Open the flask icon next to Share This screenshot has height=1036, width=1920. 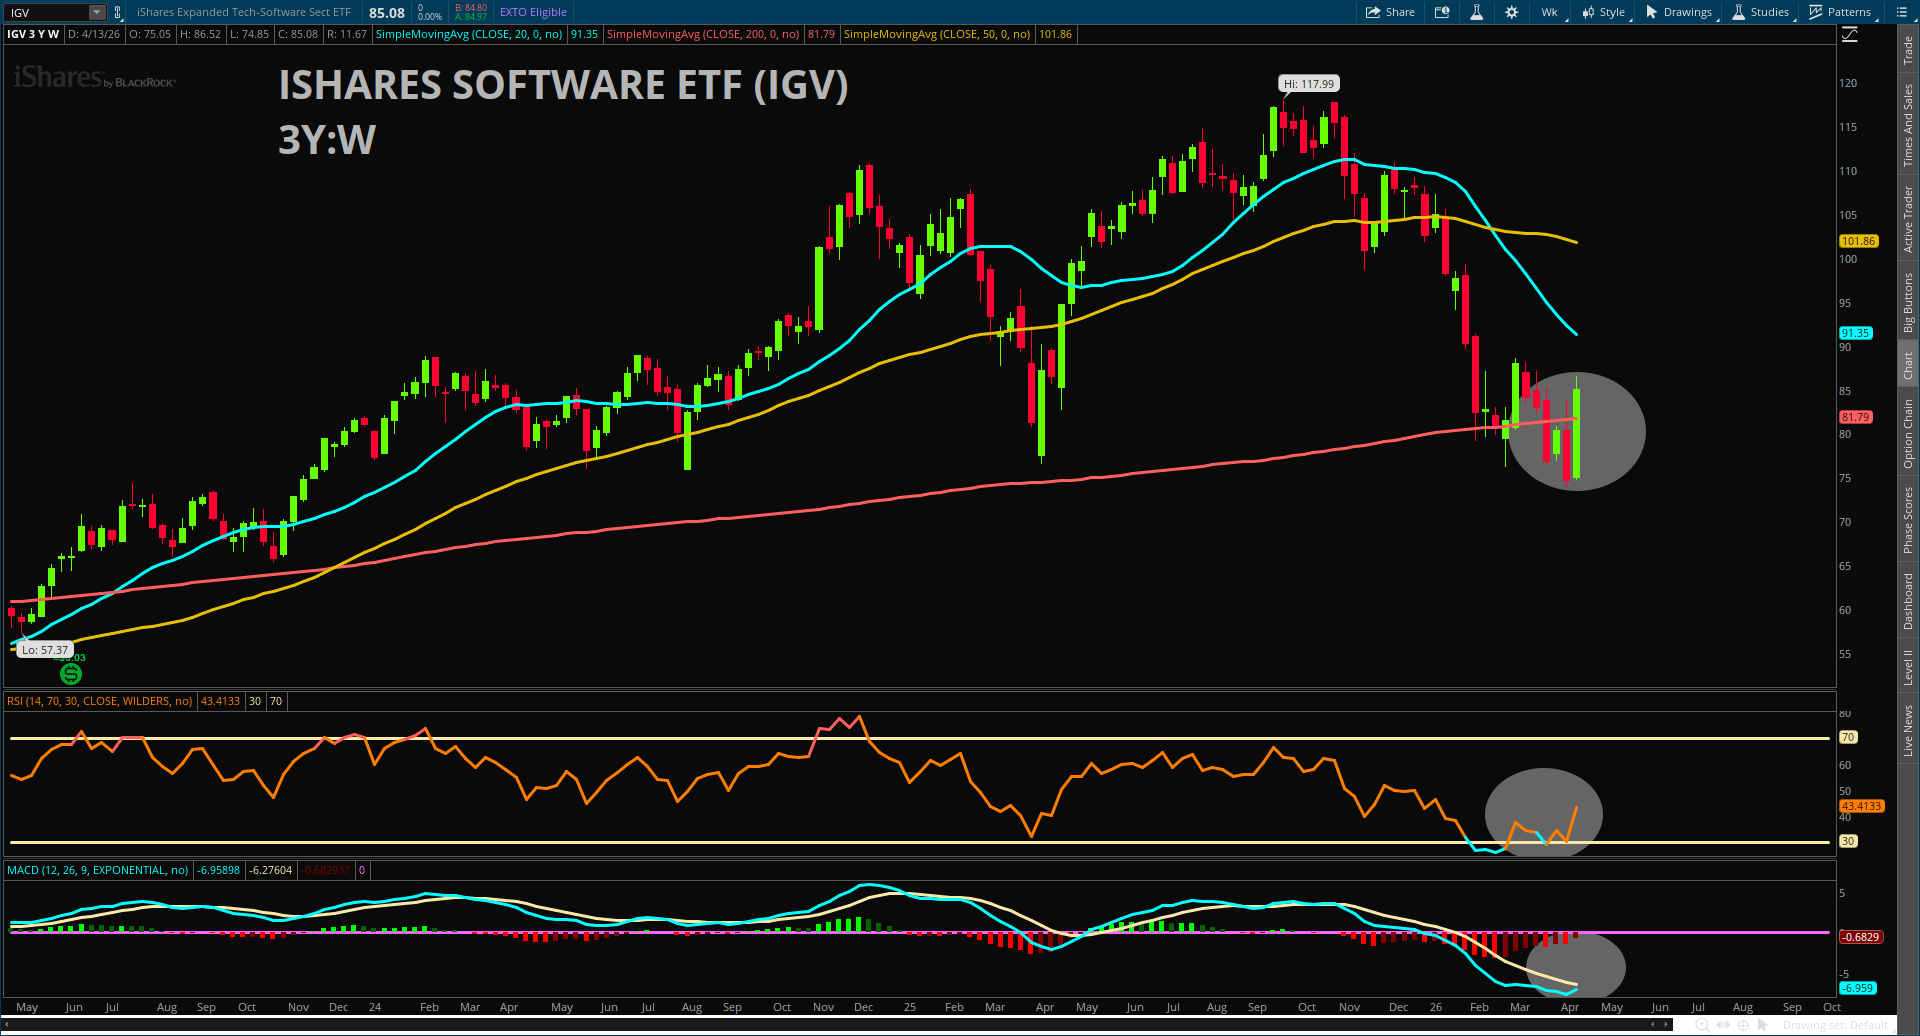1476,12
